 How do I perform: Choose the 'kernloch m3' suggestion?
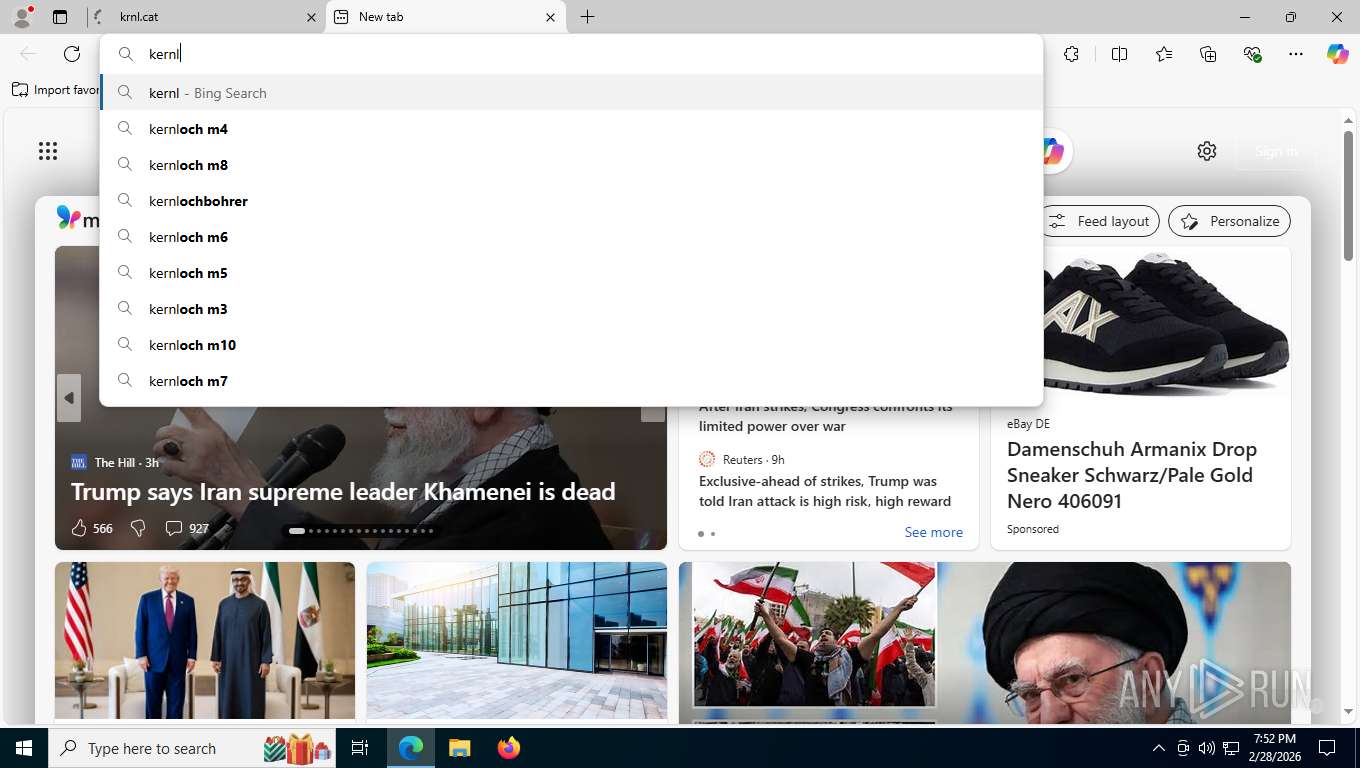(571, 309)
